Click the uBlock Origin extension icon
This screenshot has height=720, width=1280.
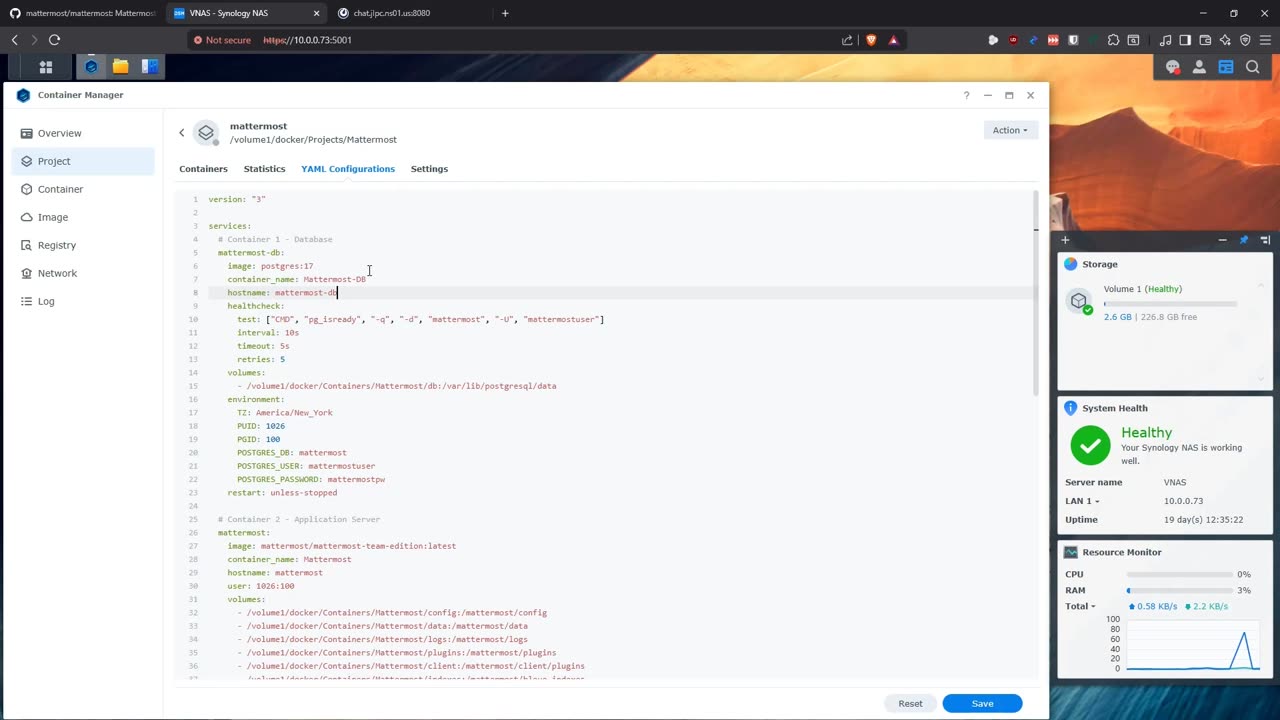pos(1013,40)
